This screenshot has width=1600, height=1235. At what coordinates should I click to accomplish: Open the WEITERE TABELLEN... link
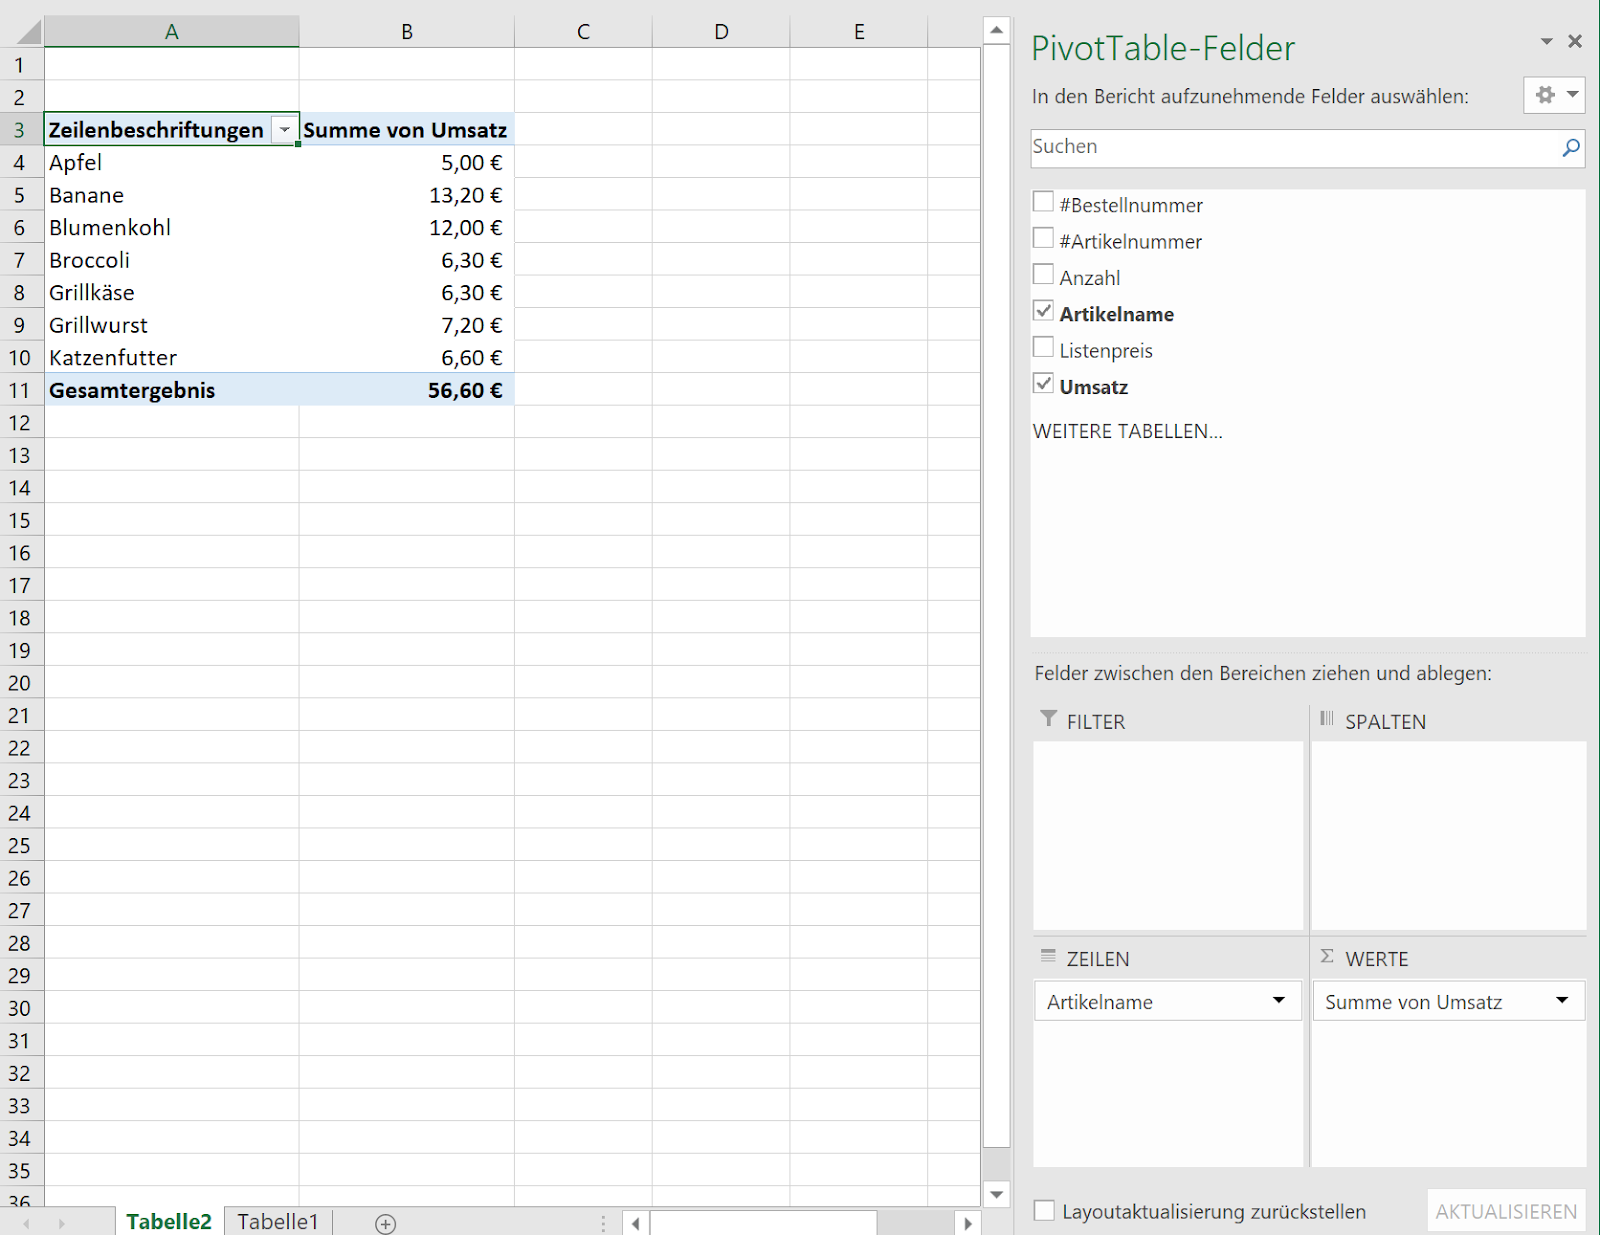[x=1127, y=431]
